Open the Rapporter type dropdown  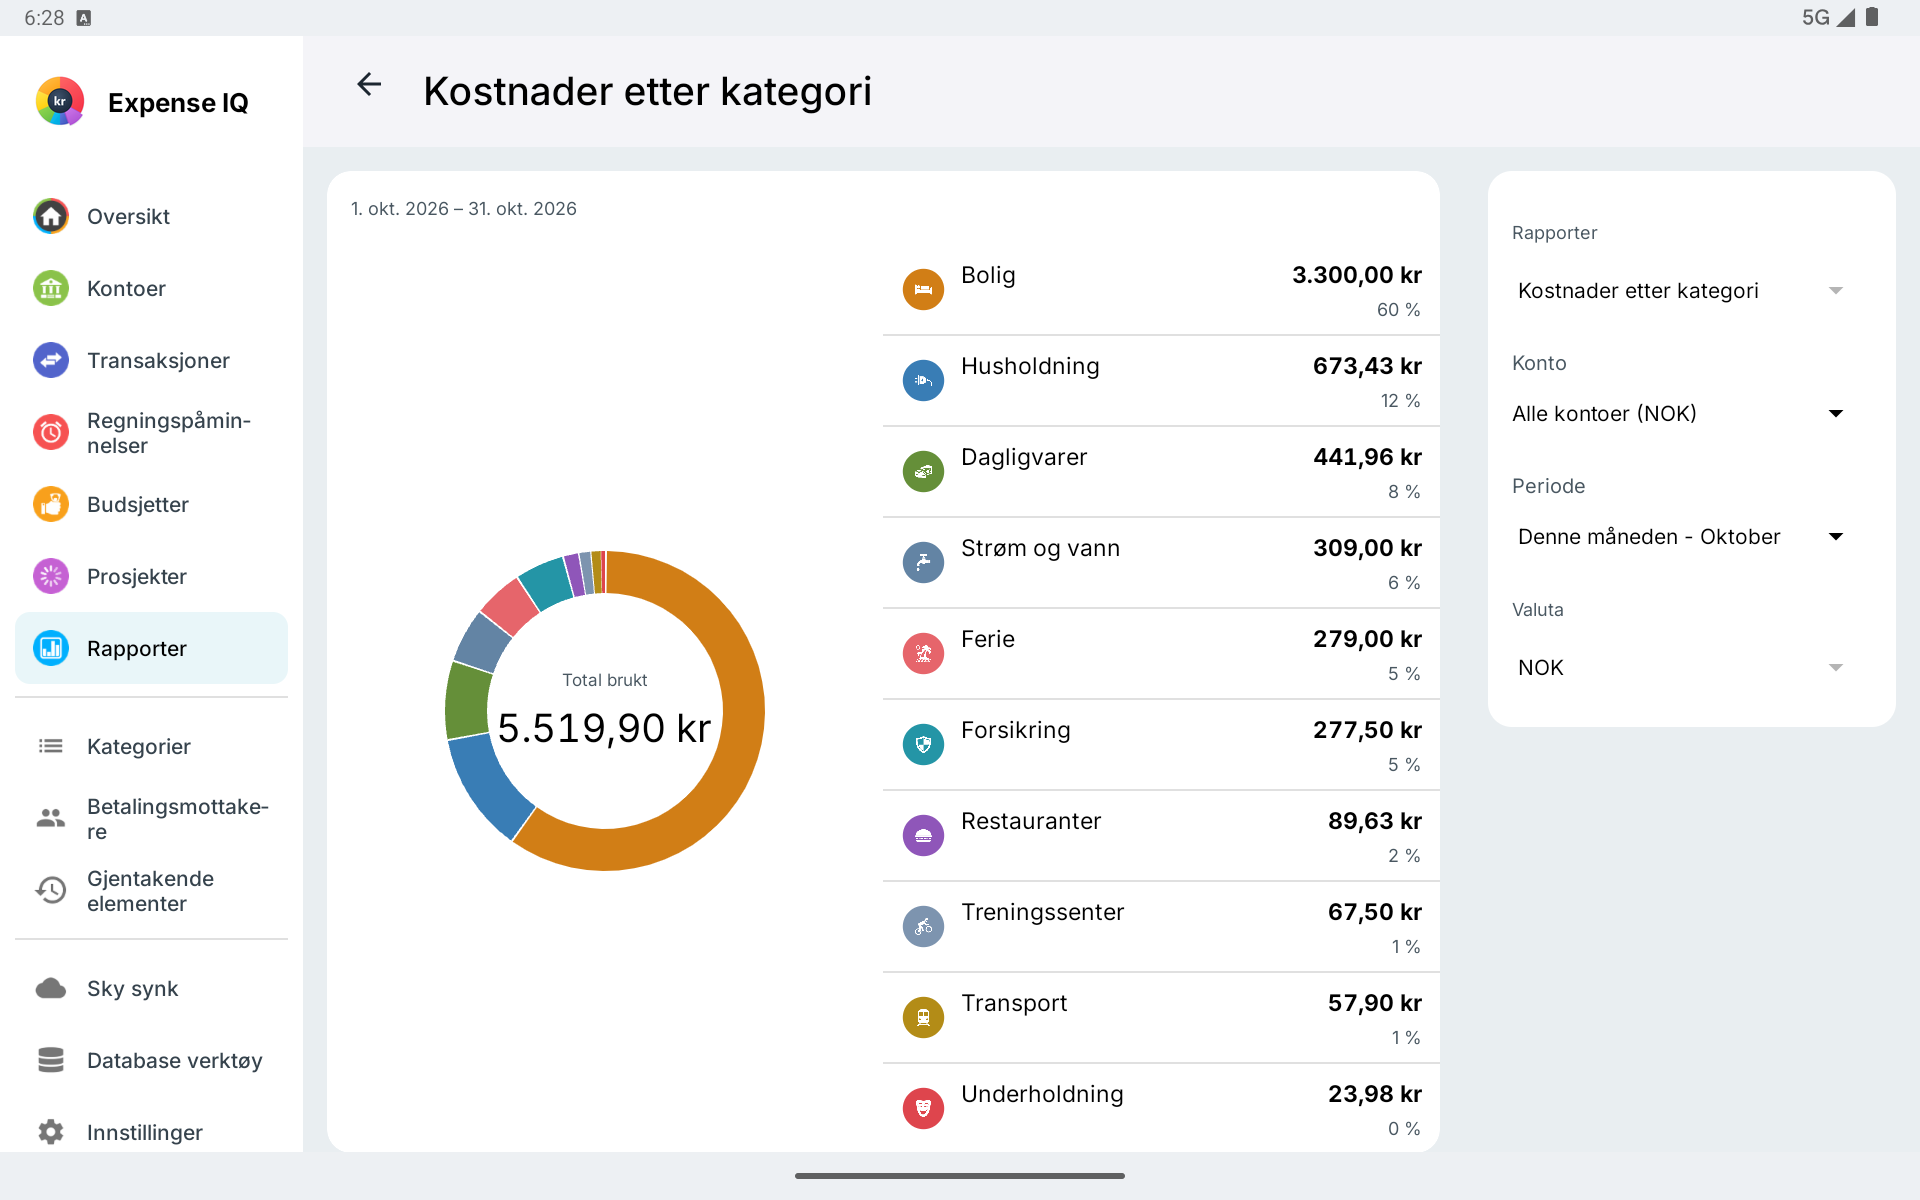(1680, 291)
